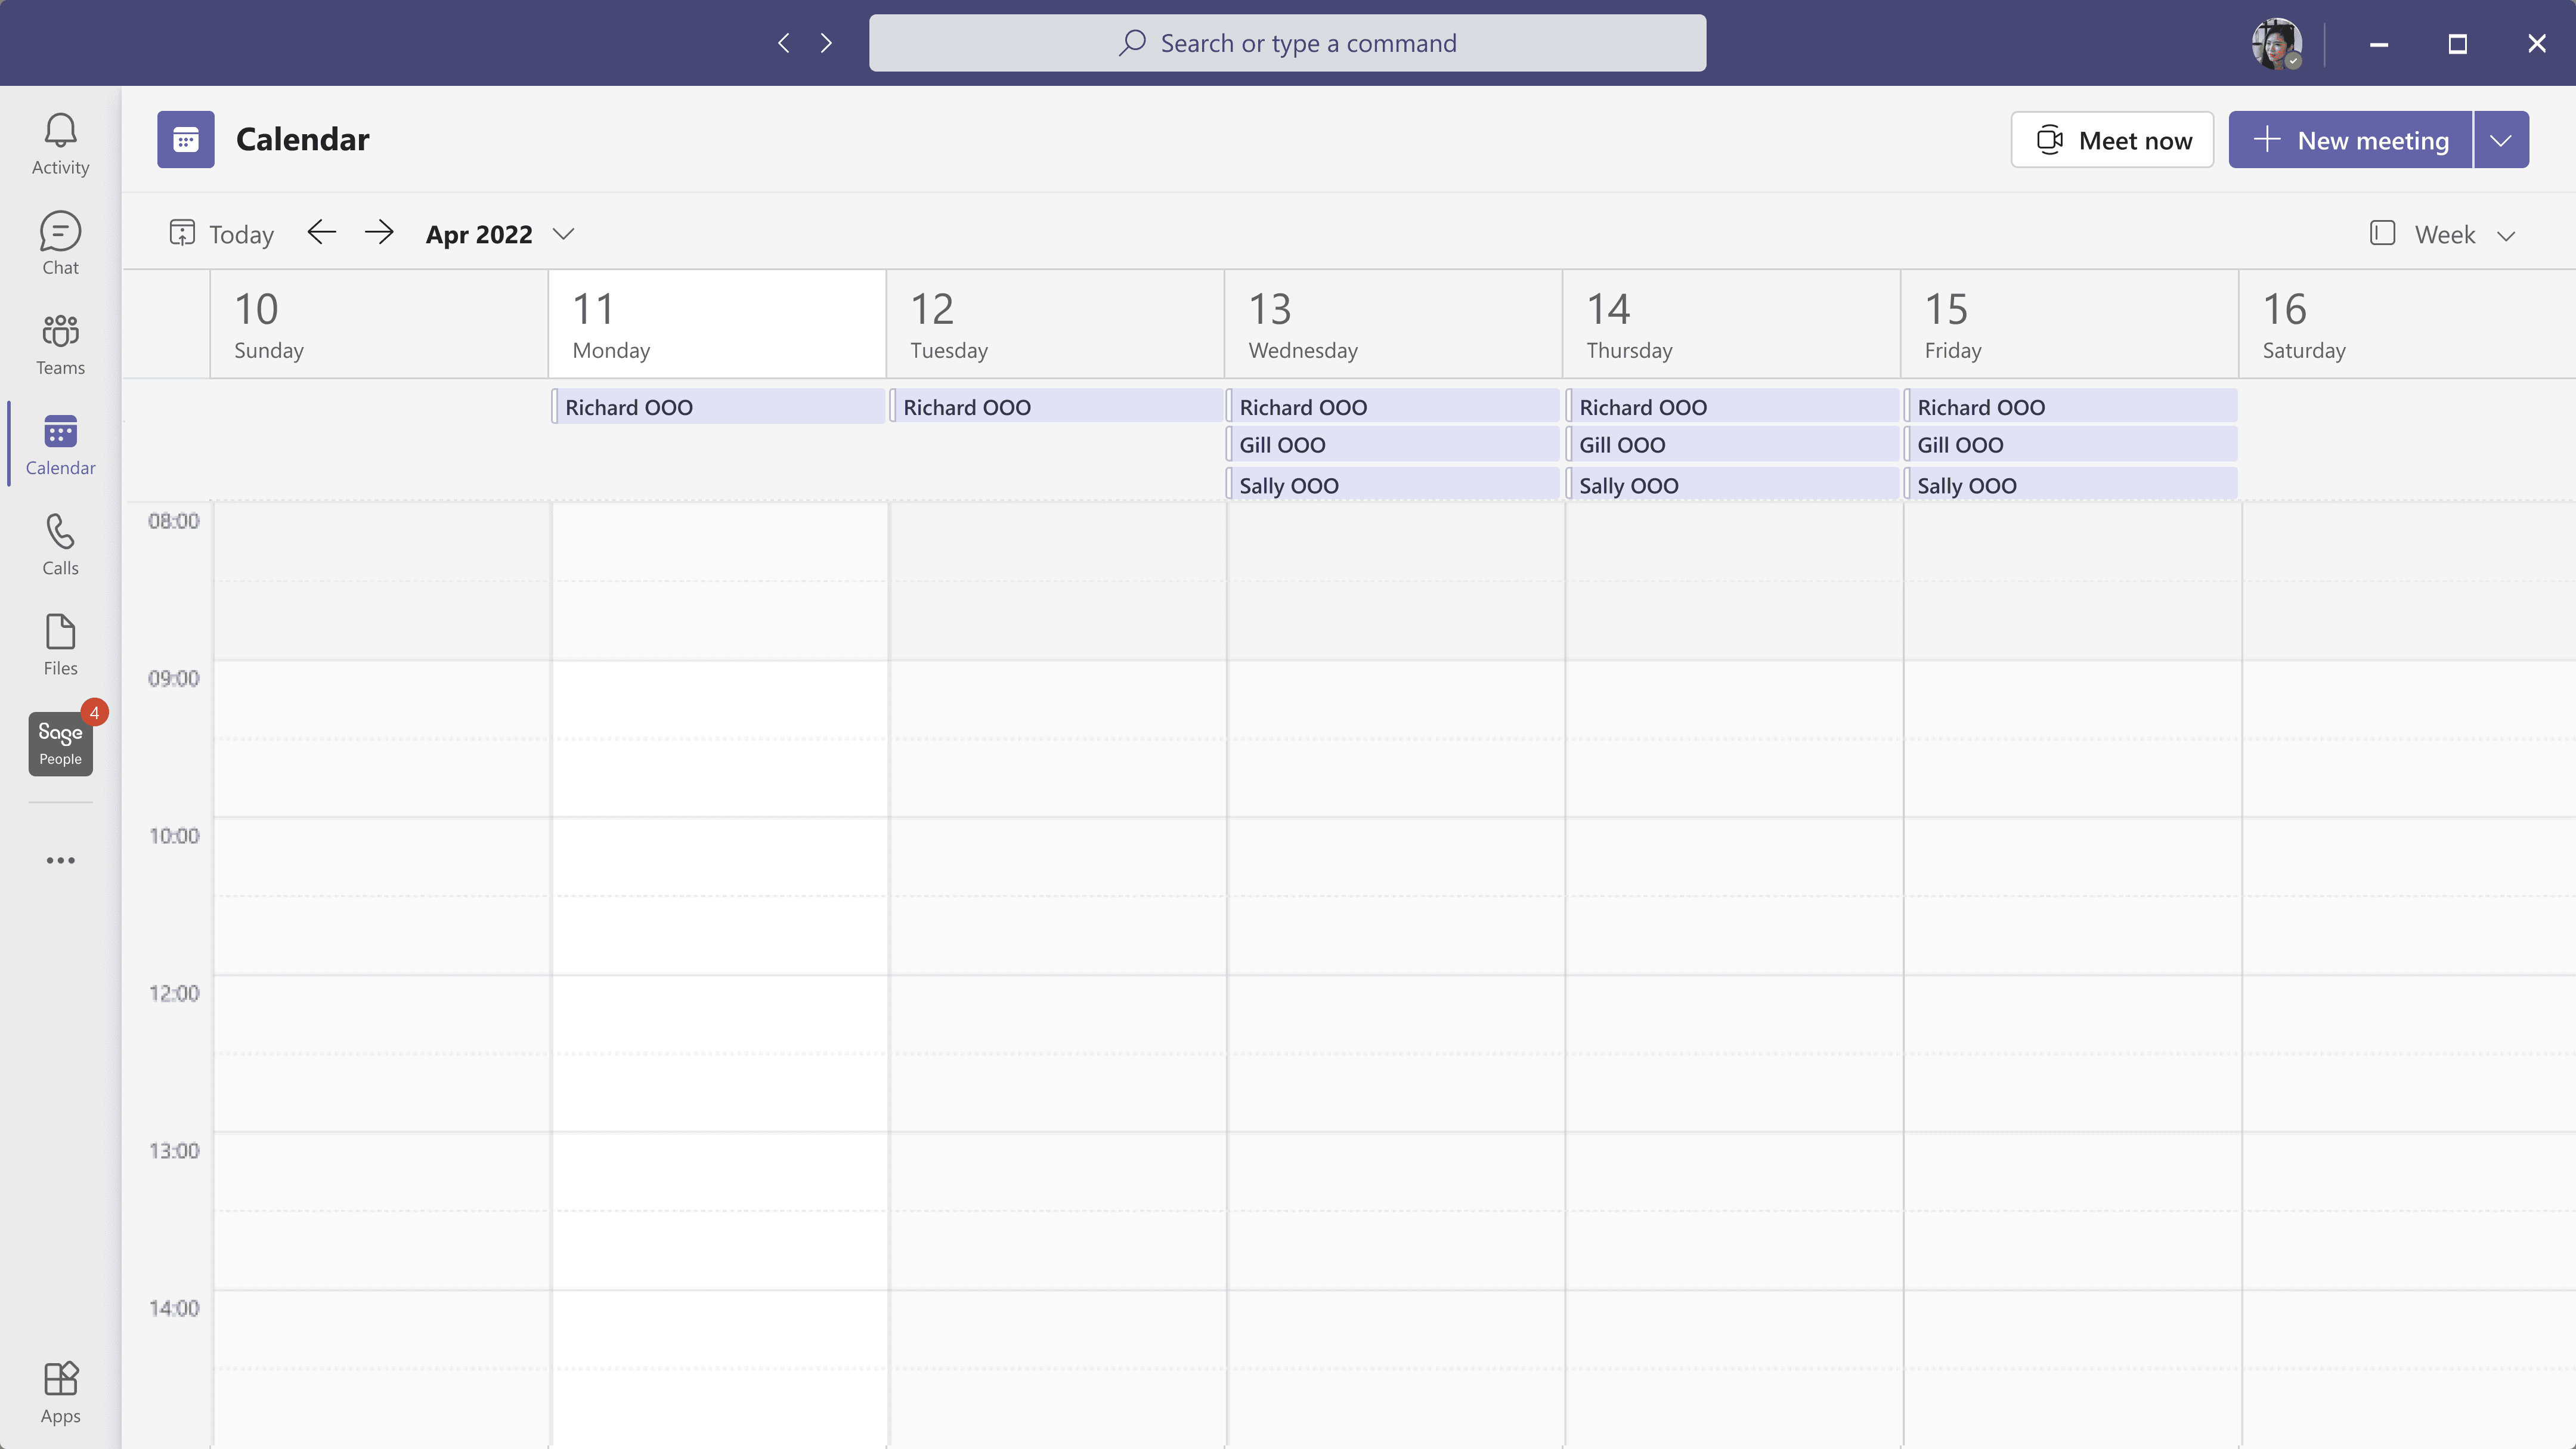Open Gill OOO event on Wednesday
Screen dimensions: 2576x1449
(1392, 445)
